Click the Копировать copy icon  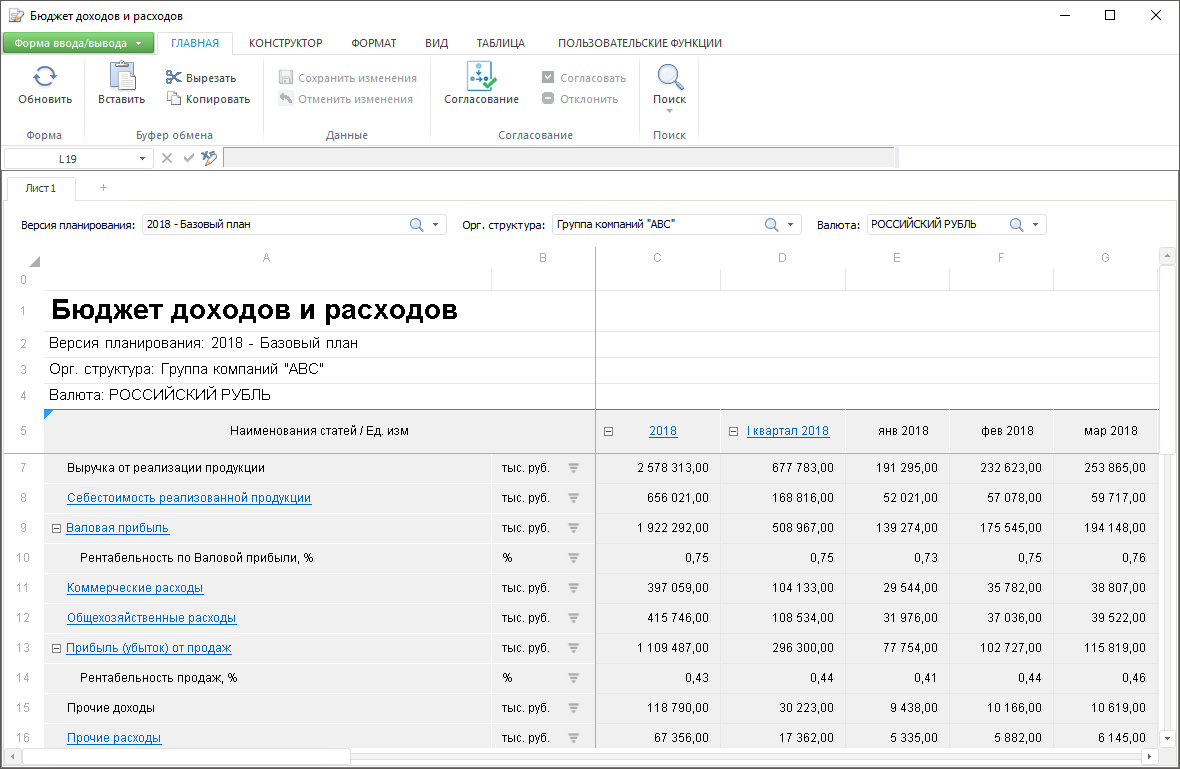[174, 99]
